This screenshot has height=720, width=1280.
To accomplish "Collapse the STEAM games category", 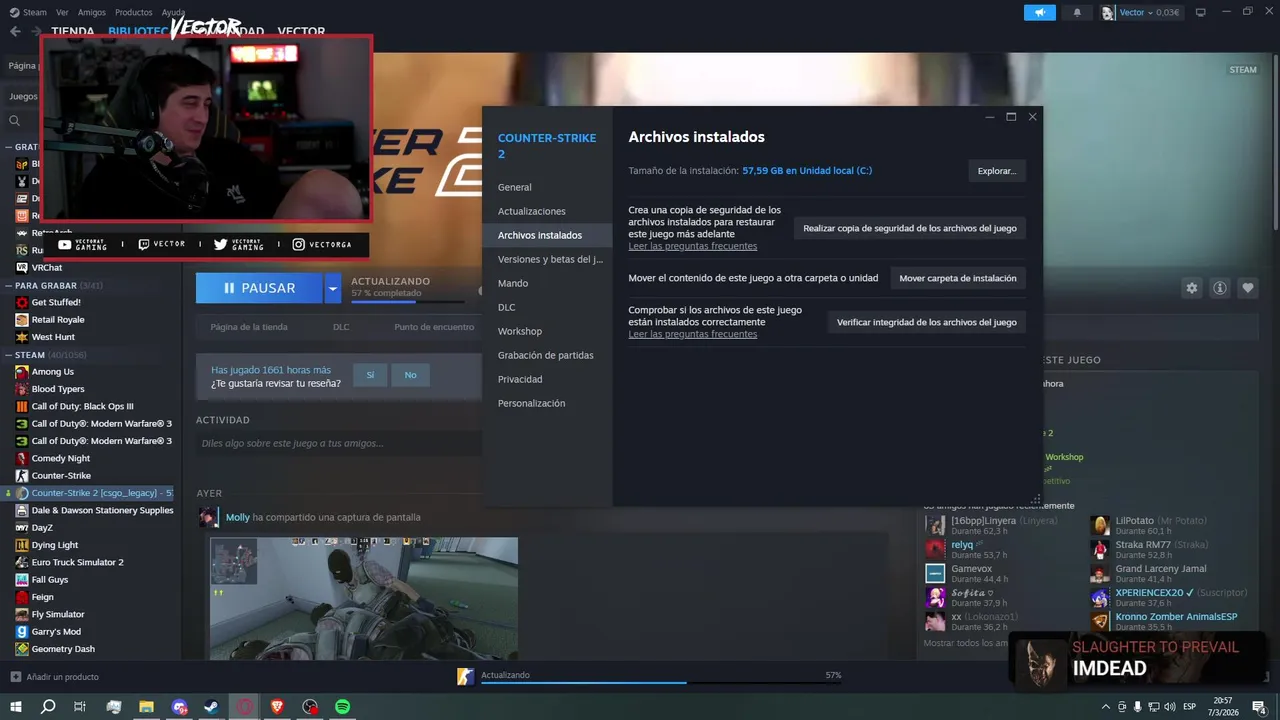I will coord(9,354).
